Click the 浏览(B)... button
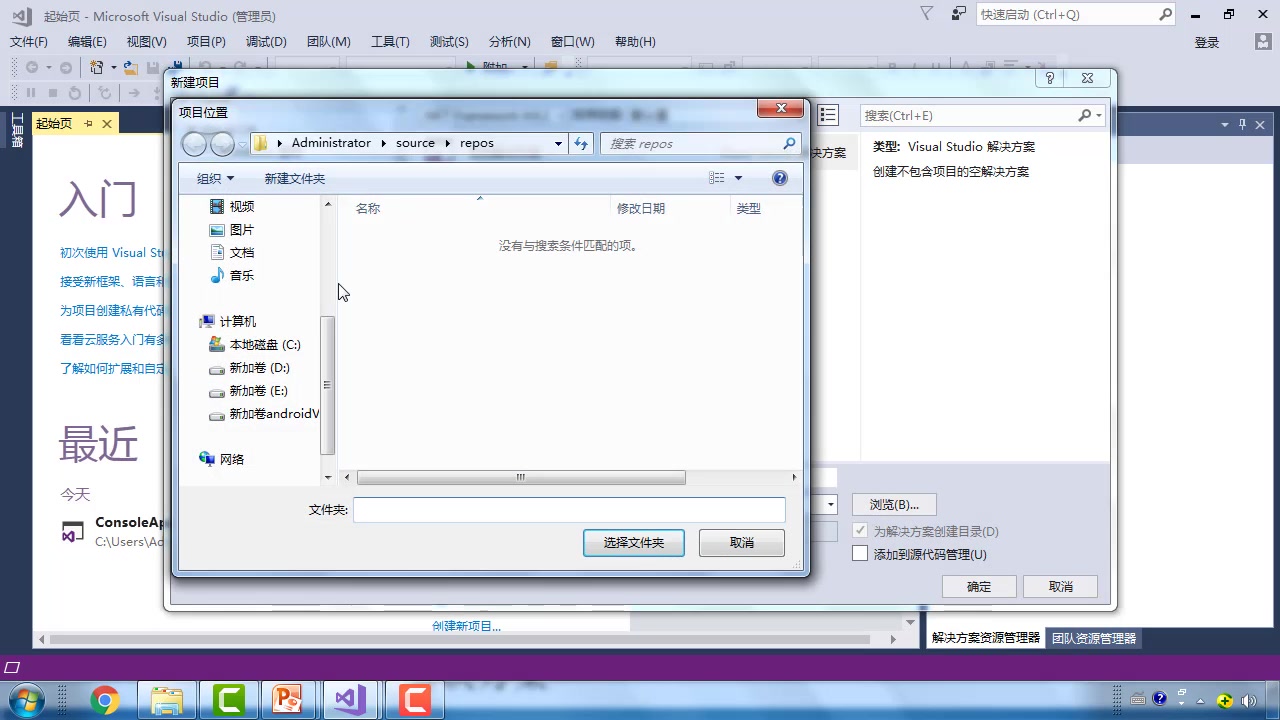Image resolution: width=1280 pixels, height=720 pixels. (x=894, y=505)
